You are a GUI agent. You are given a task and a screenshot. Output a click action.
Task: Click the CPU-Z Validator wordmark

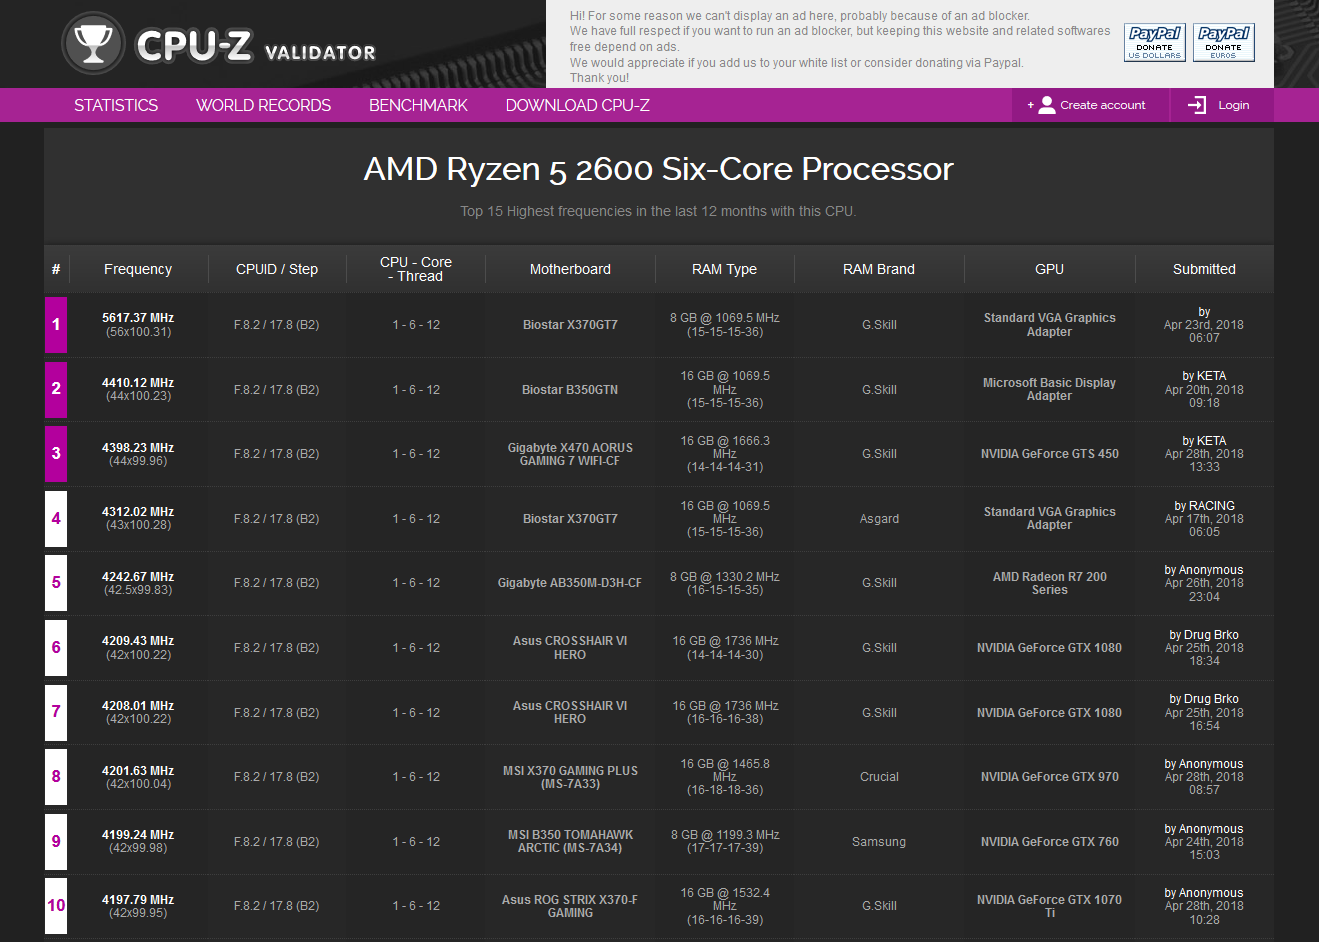[x=256, y=46]
